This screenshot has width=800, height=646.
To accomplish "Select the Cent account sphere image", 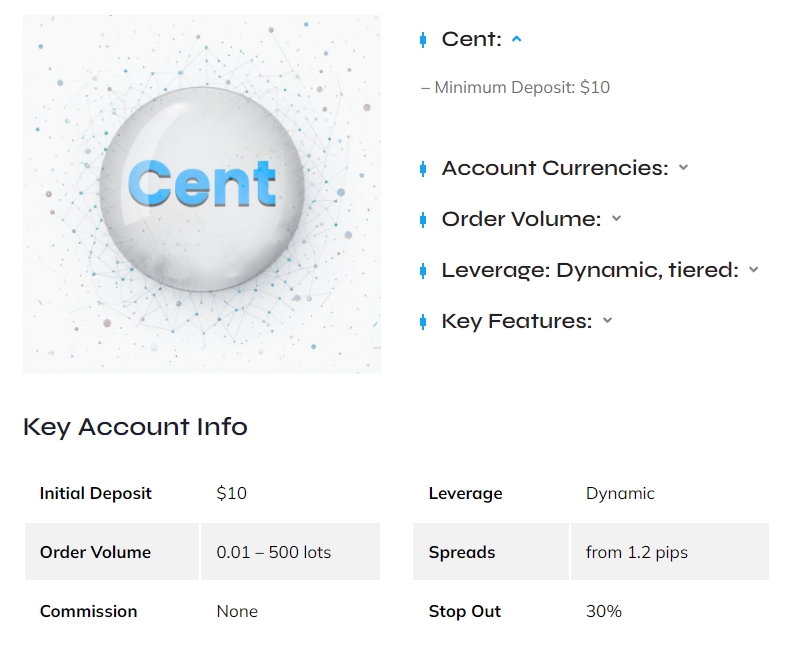I will coord(200,190).
